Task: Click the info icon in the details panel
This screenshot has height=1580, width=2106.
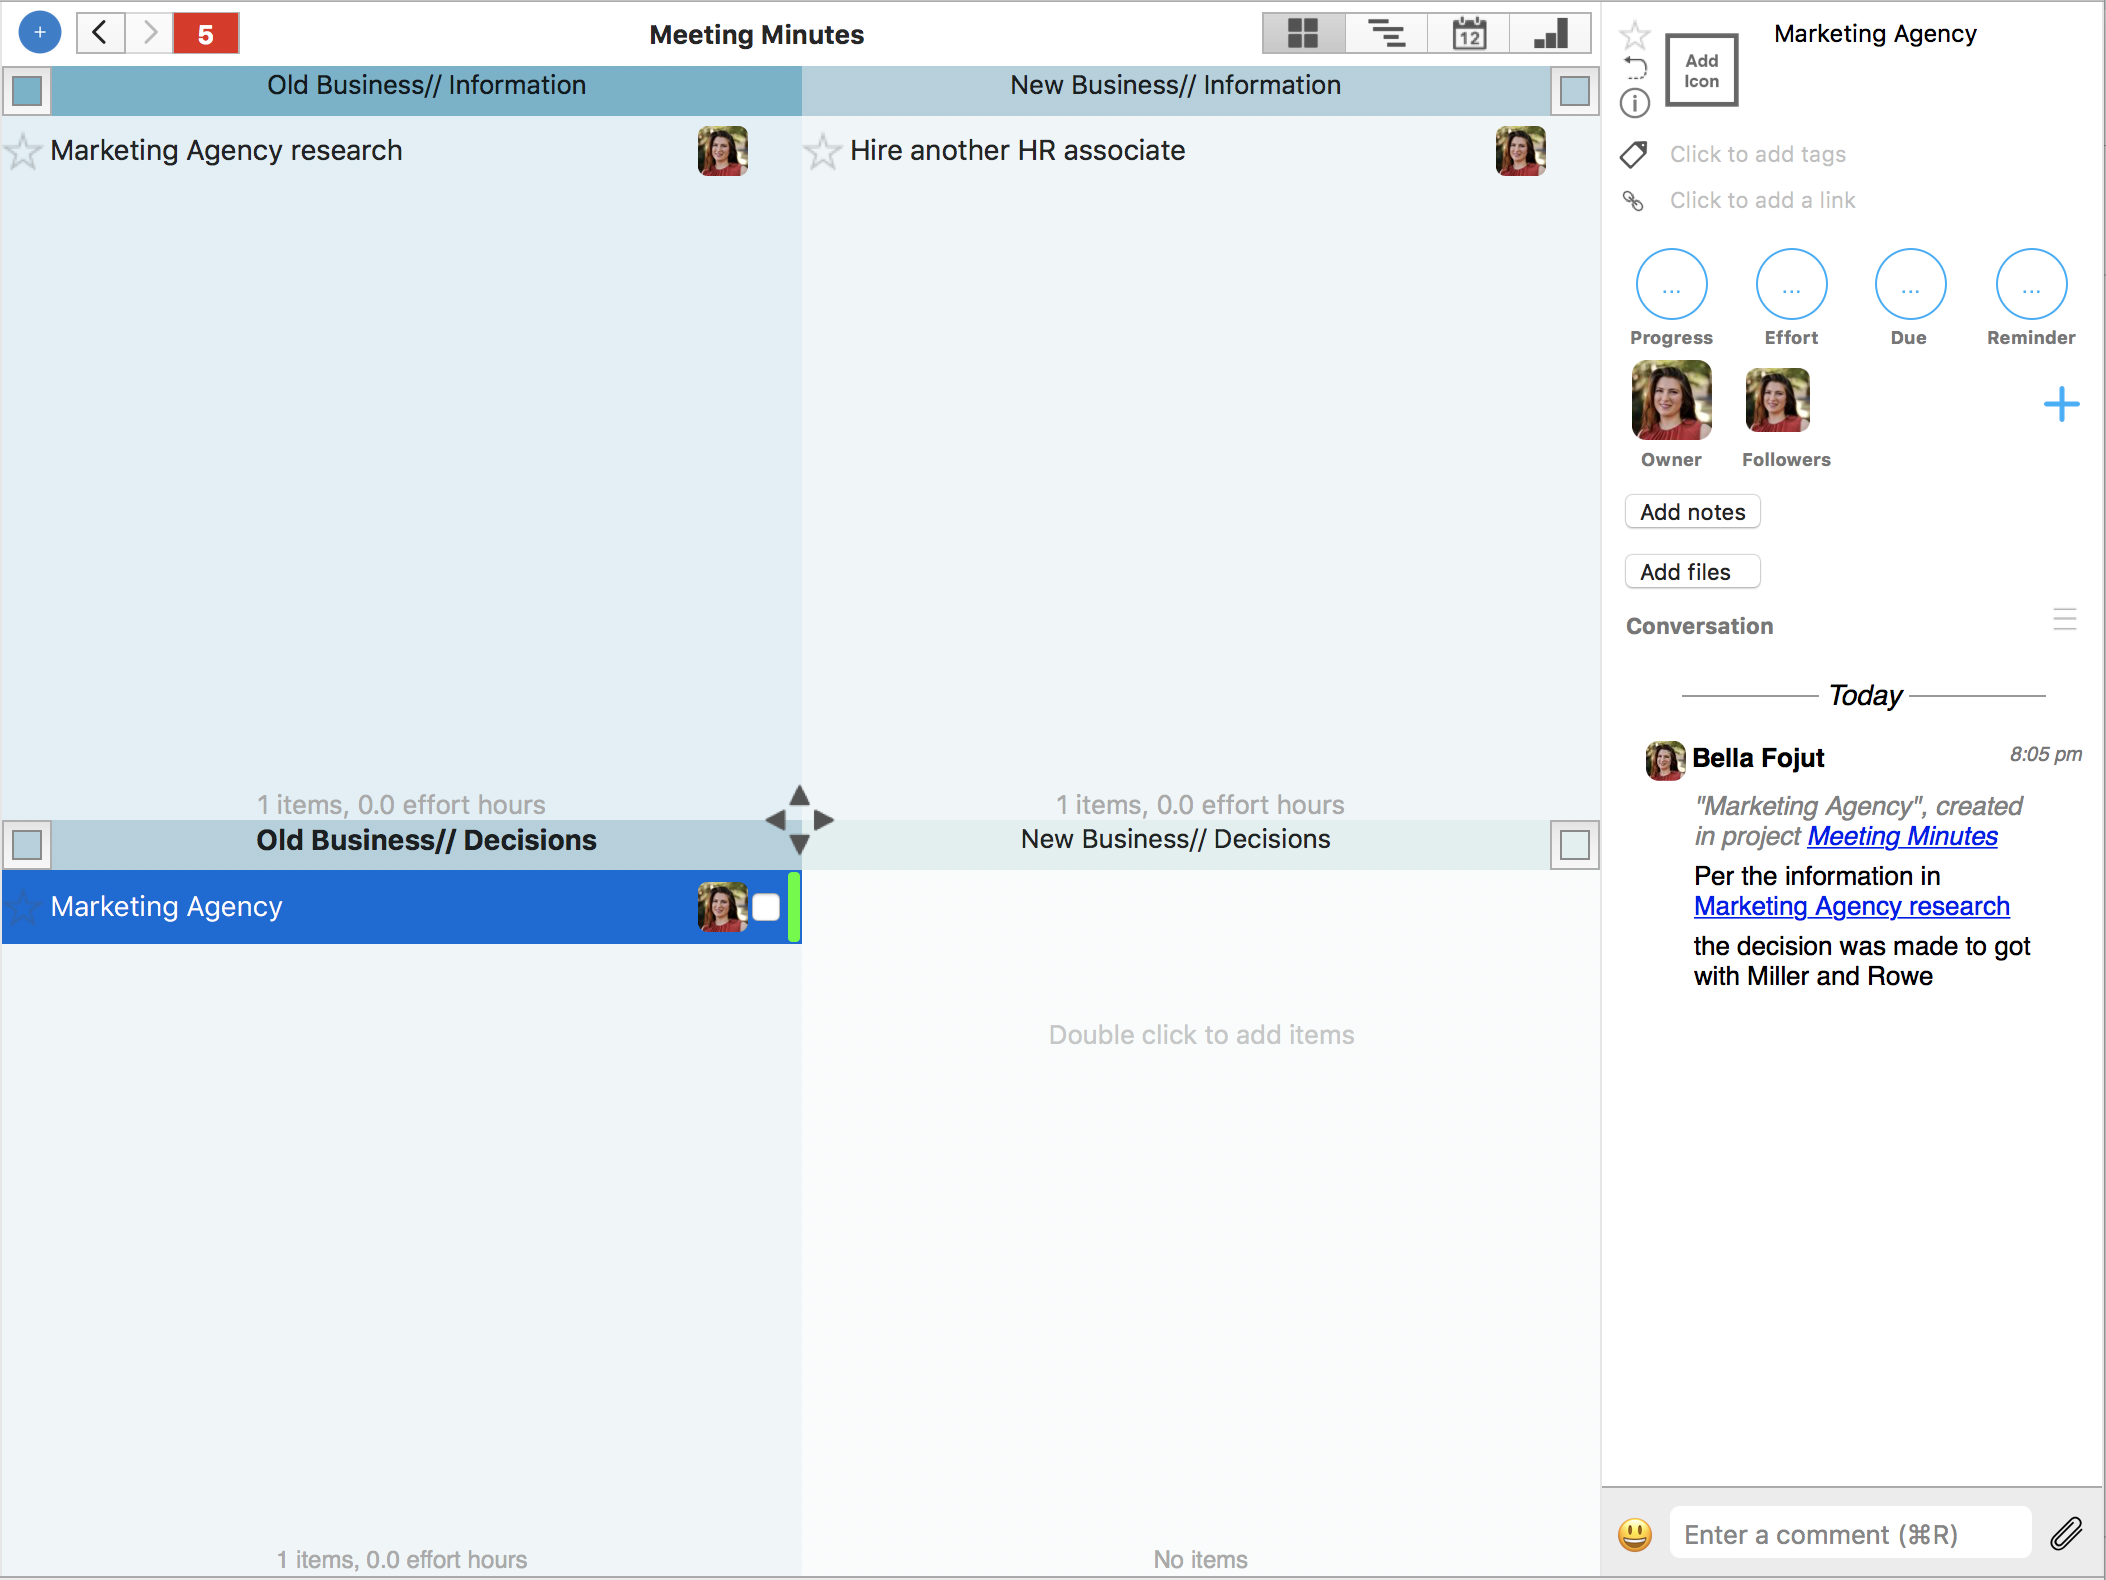Action: click(x=1635, y=103)
